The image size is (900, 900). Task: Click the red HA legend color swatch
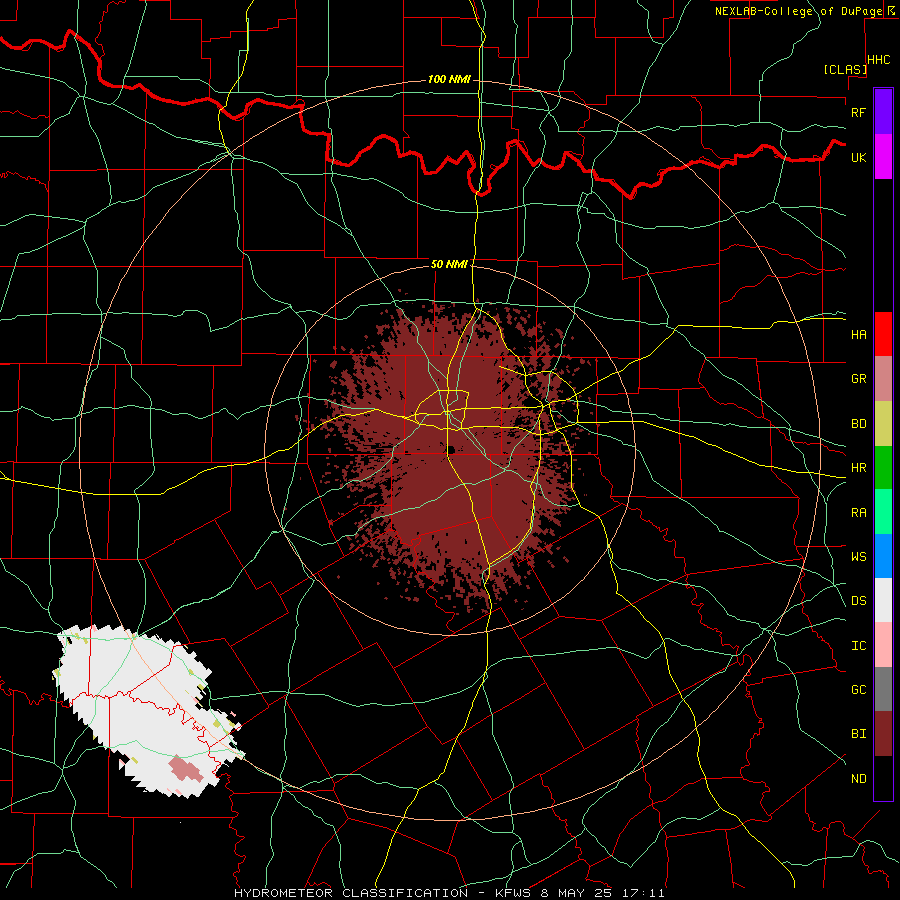[883, 334]
